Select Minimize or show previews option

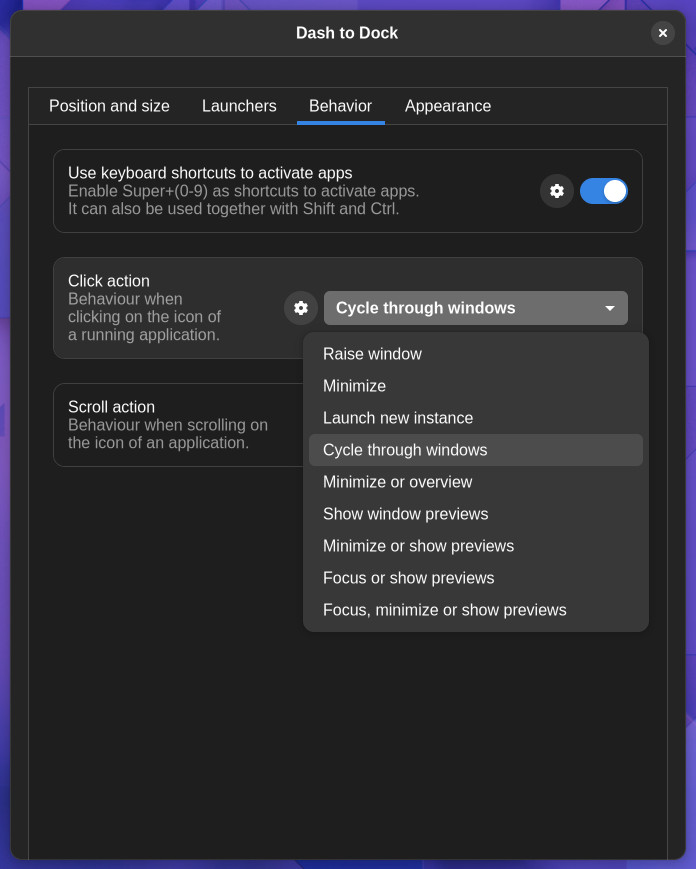coord(475,546)
